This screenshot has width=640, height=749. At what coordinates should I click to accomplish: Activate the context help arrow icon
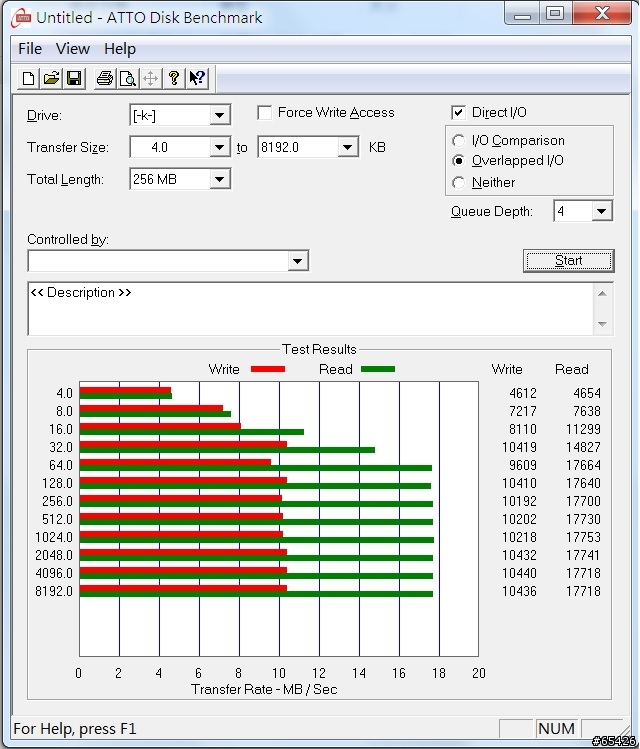[197, 78]
